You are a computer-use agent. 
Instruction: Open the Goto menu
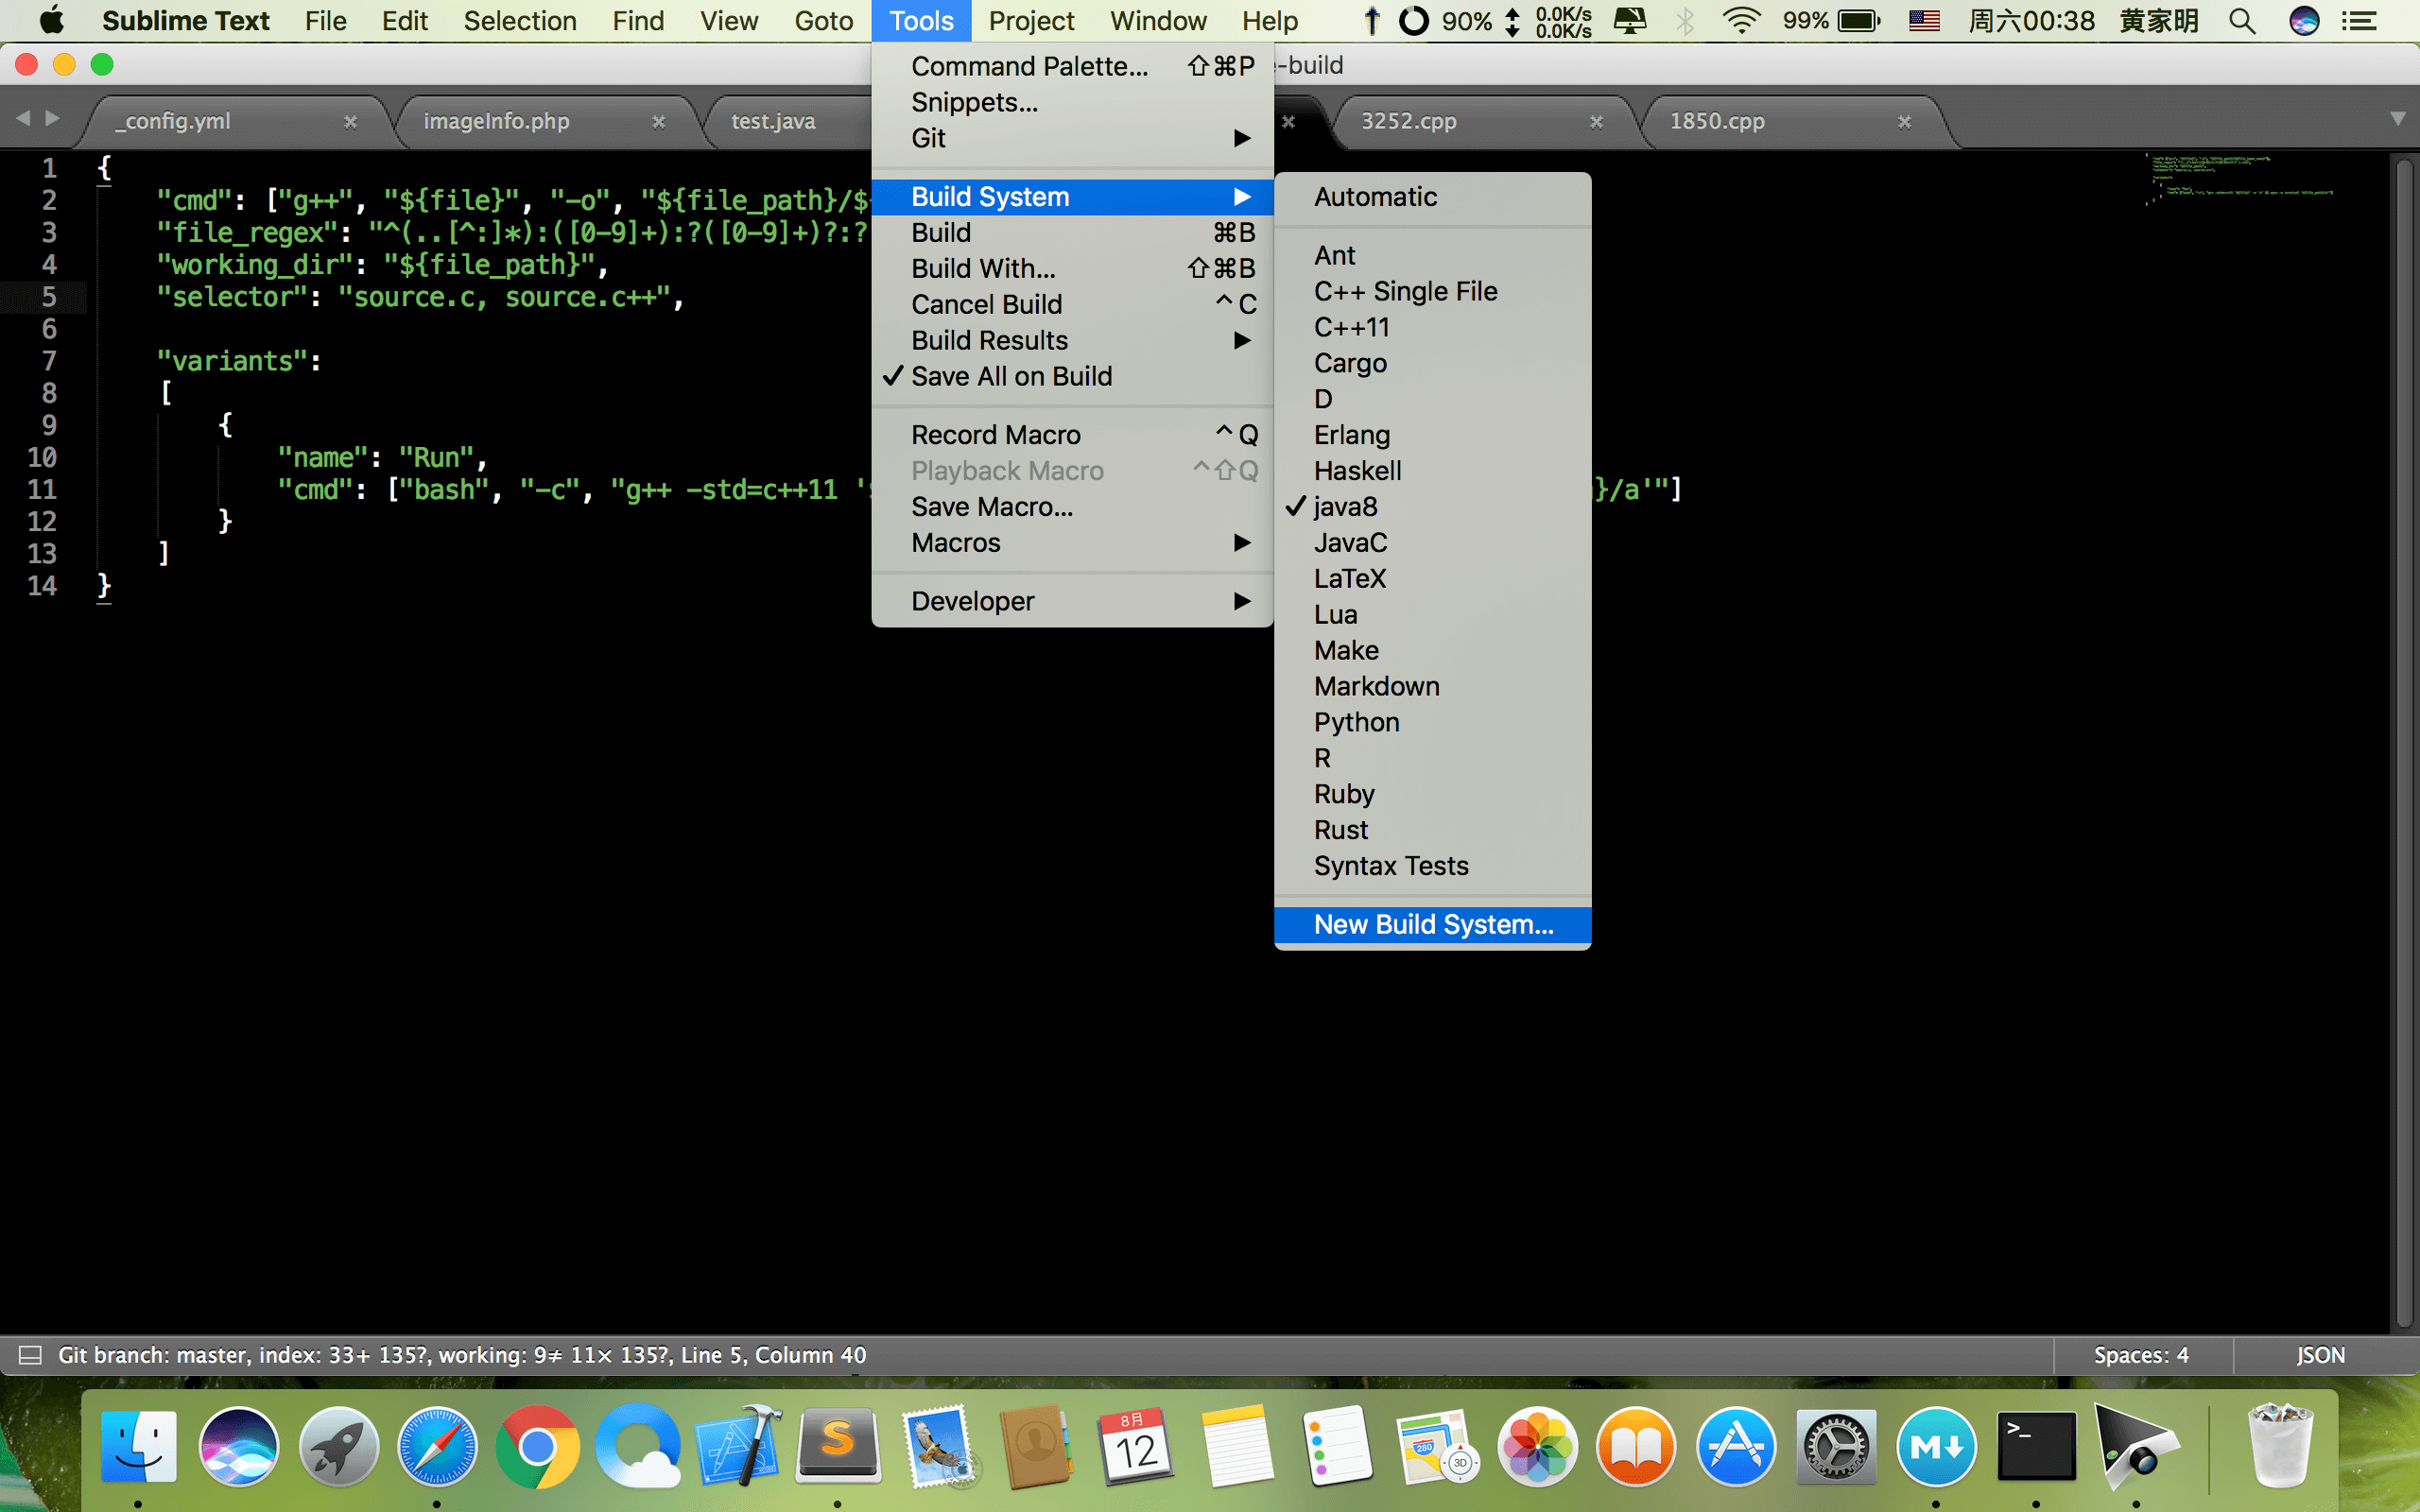point(824,21)
